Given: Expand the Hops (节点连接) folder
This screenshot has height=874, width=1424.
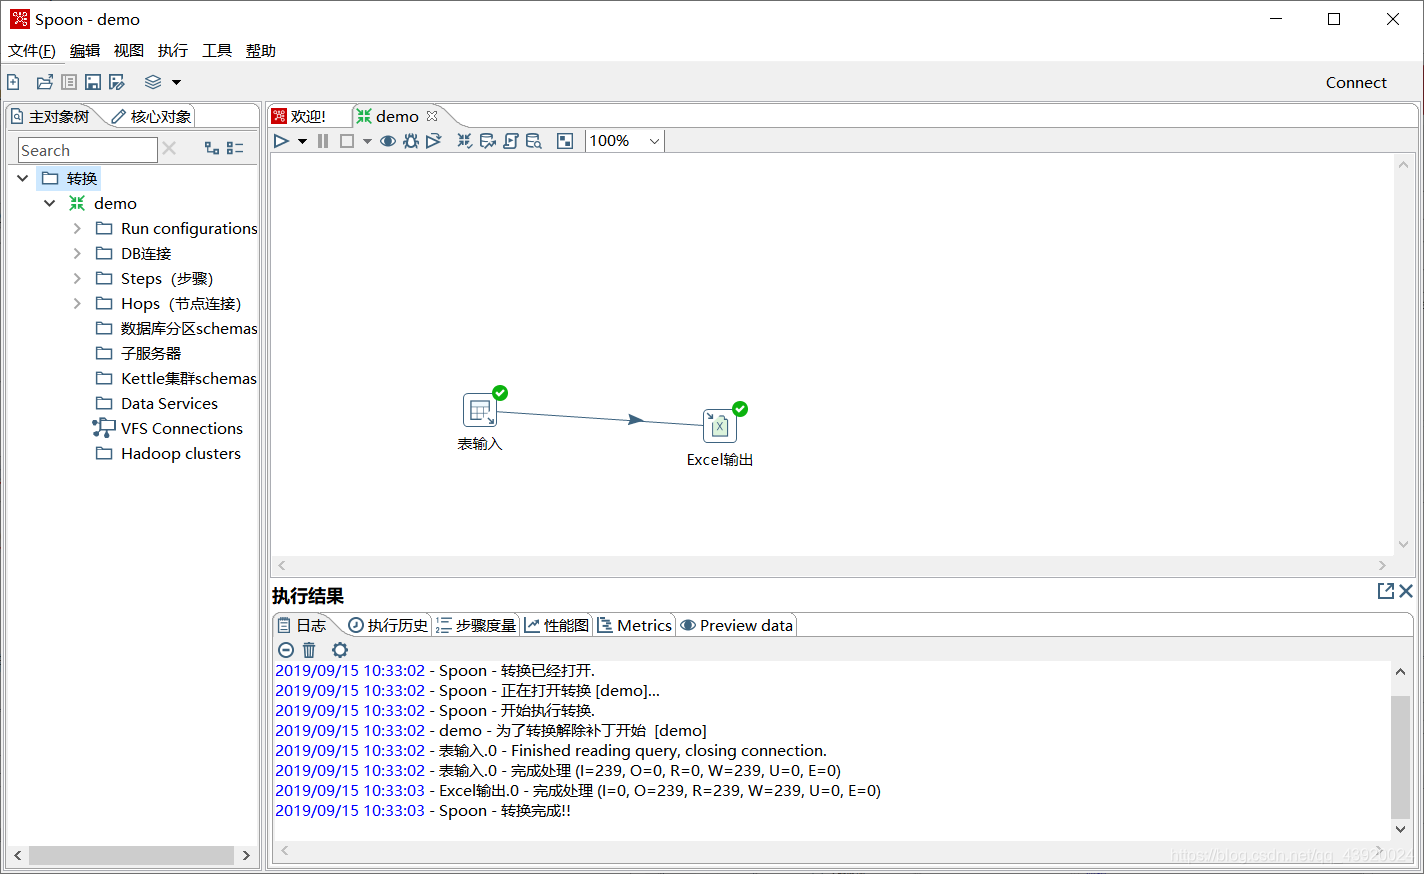Looking at the screenshot, I should click(x=77, y=303).
